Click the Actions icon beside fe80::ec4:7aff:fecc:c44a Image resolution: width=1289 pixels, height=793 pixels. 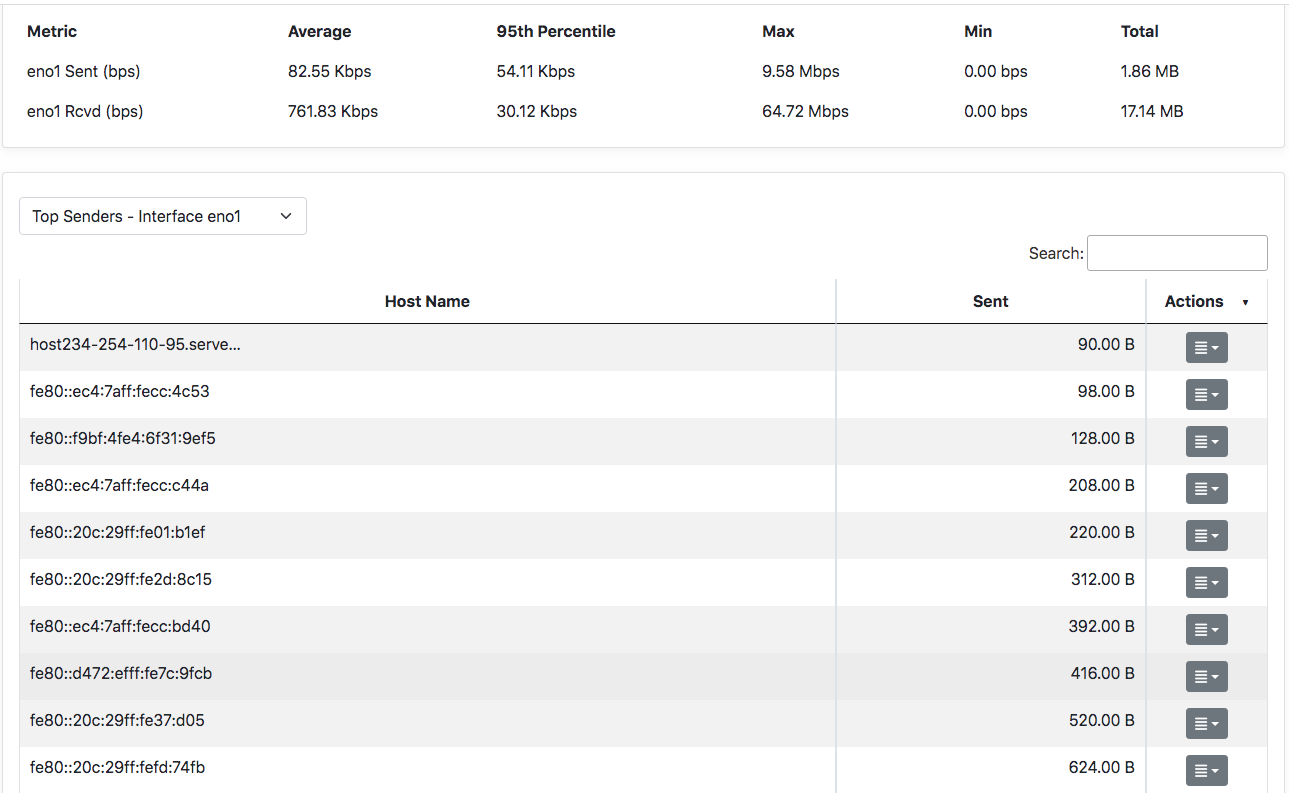[1206, 488]
